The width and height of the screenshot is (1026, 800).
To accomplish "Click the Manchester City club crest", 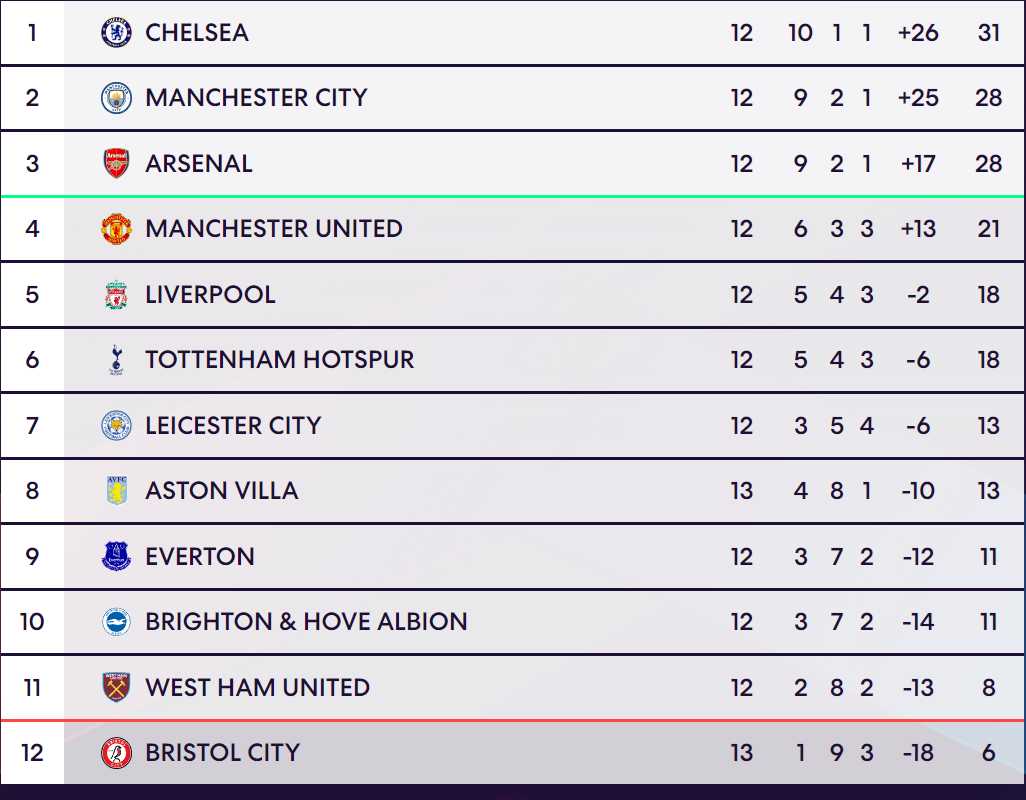I will click(x=116, y=98).
